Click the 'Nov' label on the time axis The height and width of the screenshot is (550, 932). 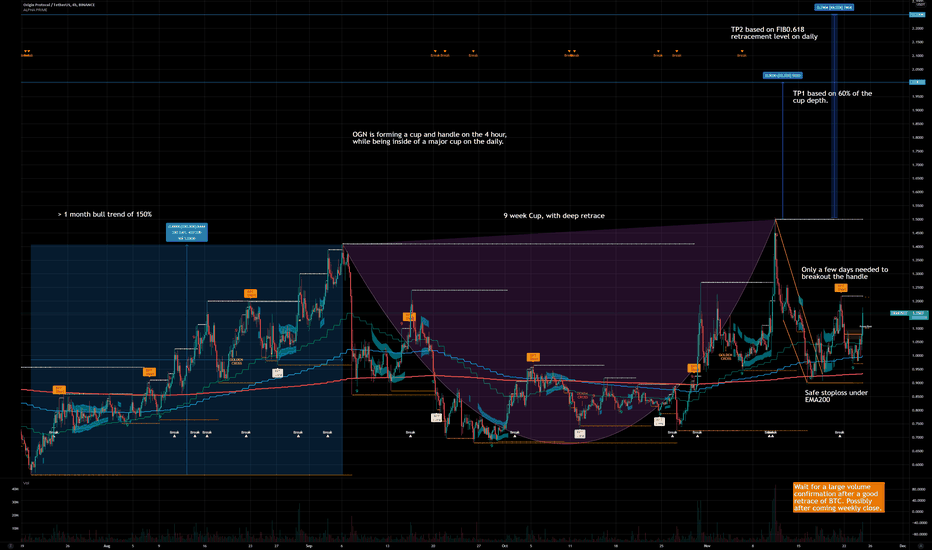[x=707, y=546]
